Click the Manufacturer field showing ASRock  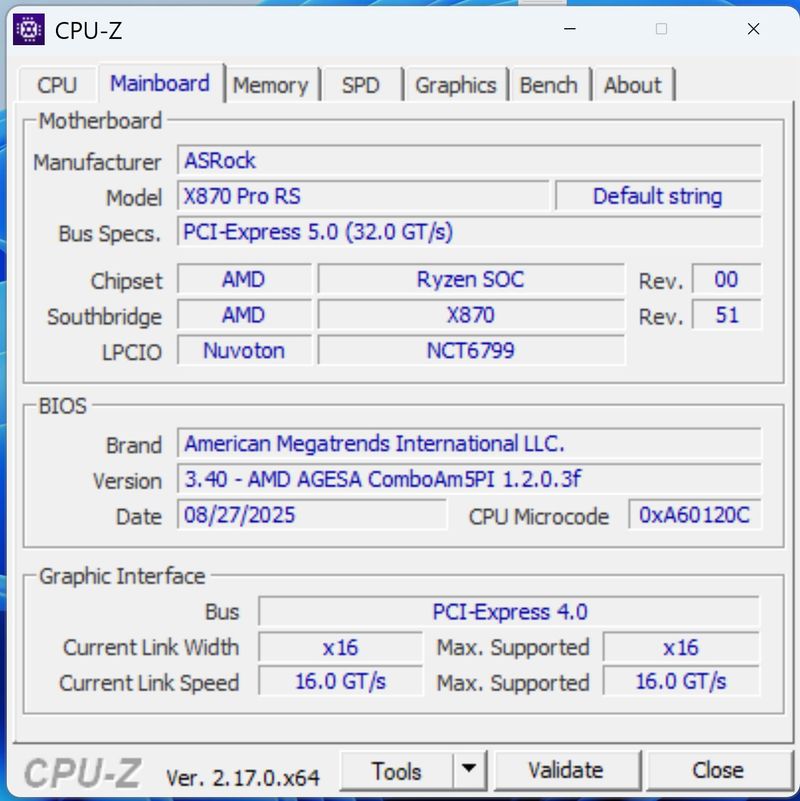[x=469, y=160]
